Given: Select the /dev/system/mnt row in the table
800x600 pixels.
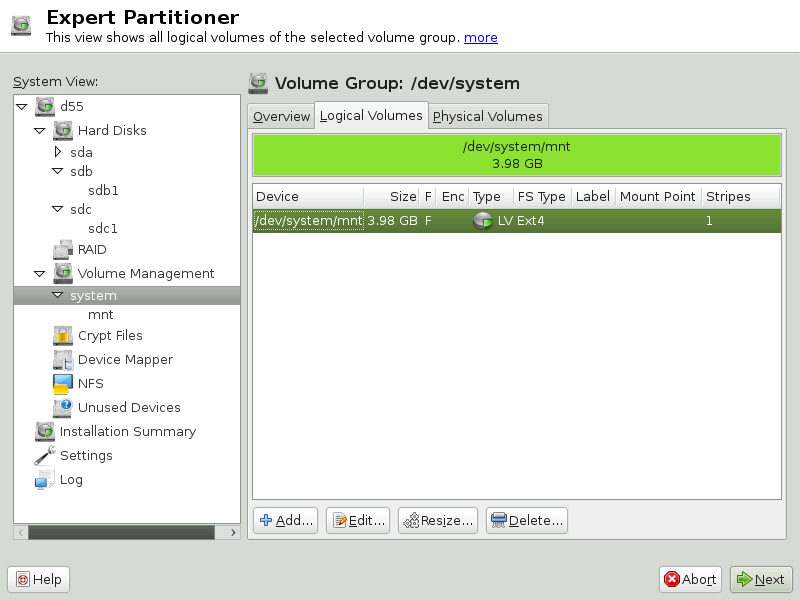Looking at the screenshot, I should (450, 220).
